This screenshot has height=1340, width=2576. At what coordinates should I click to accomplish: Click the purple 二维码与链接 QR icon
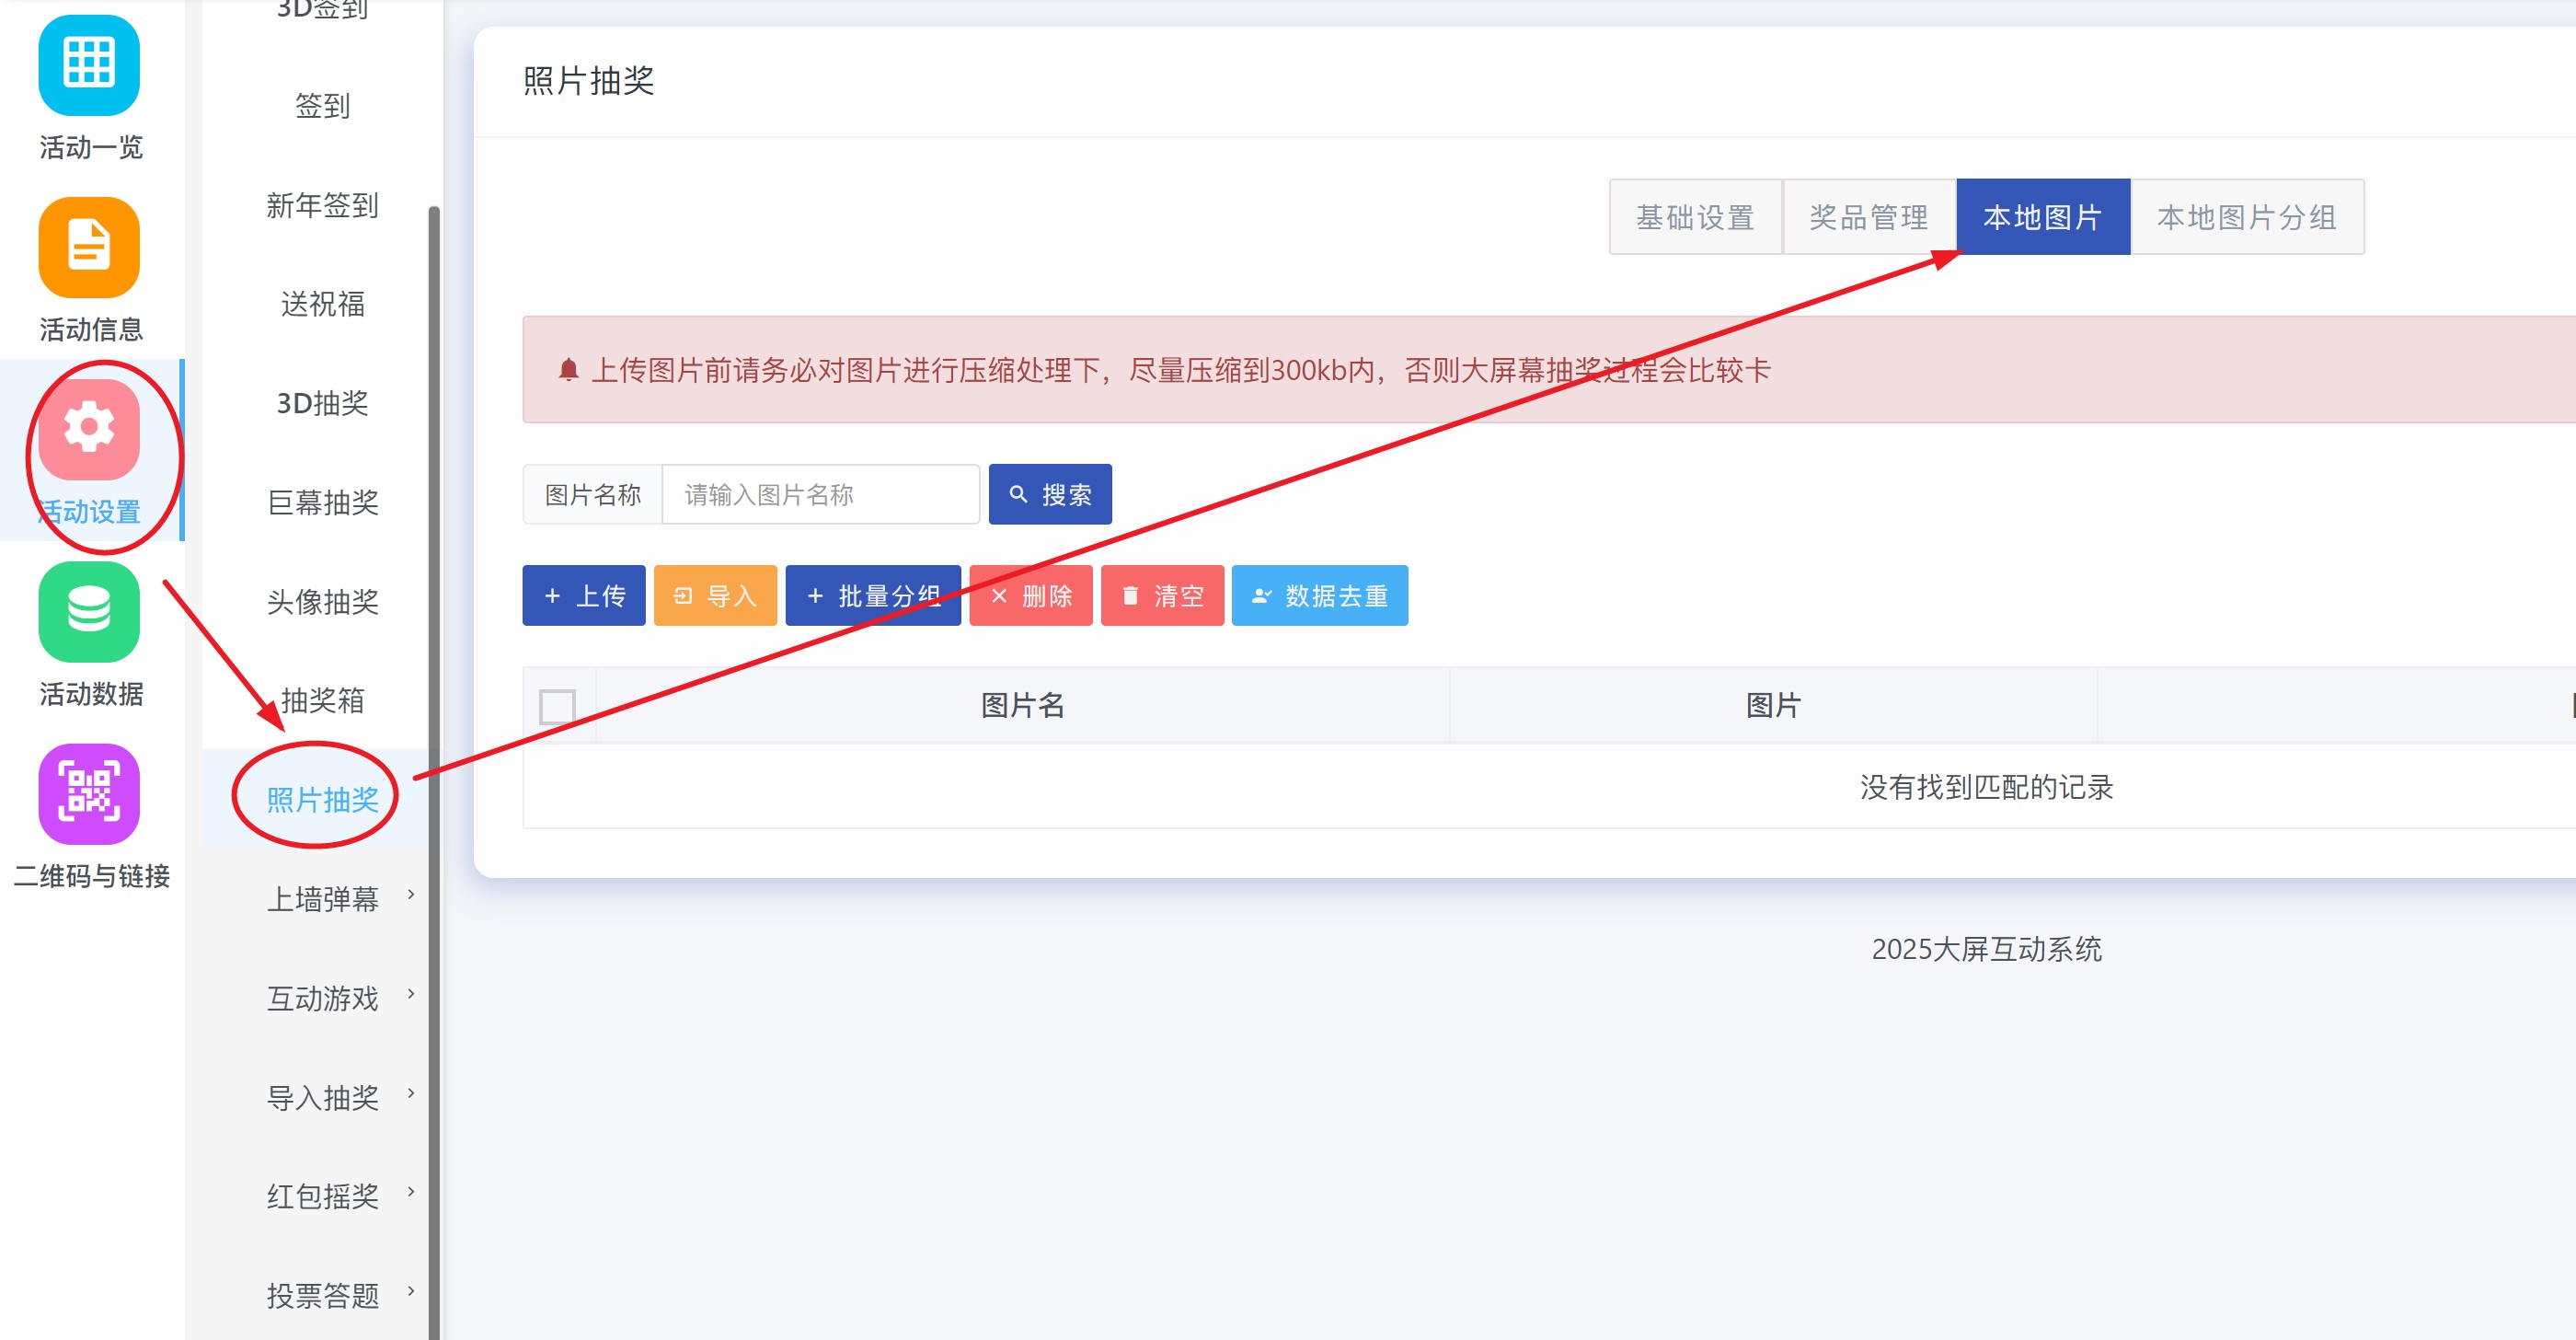pyautogui.click(x=89, y=793)
